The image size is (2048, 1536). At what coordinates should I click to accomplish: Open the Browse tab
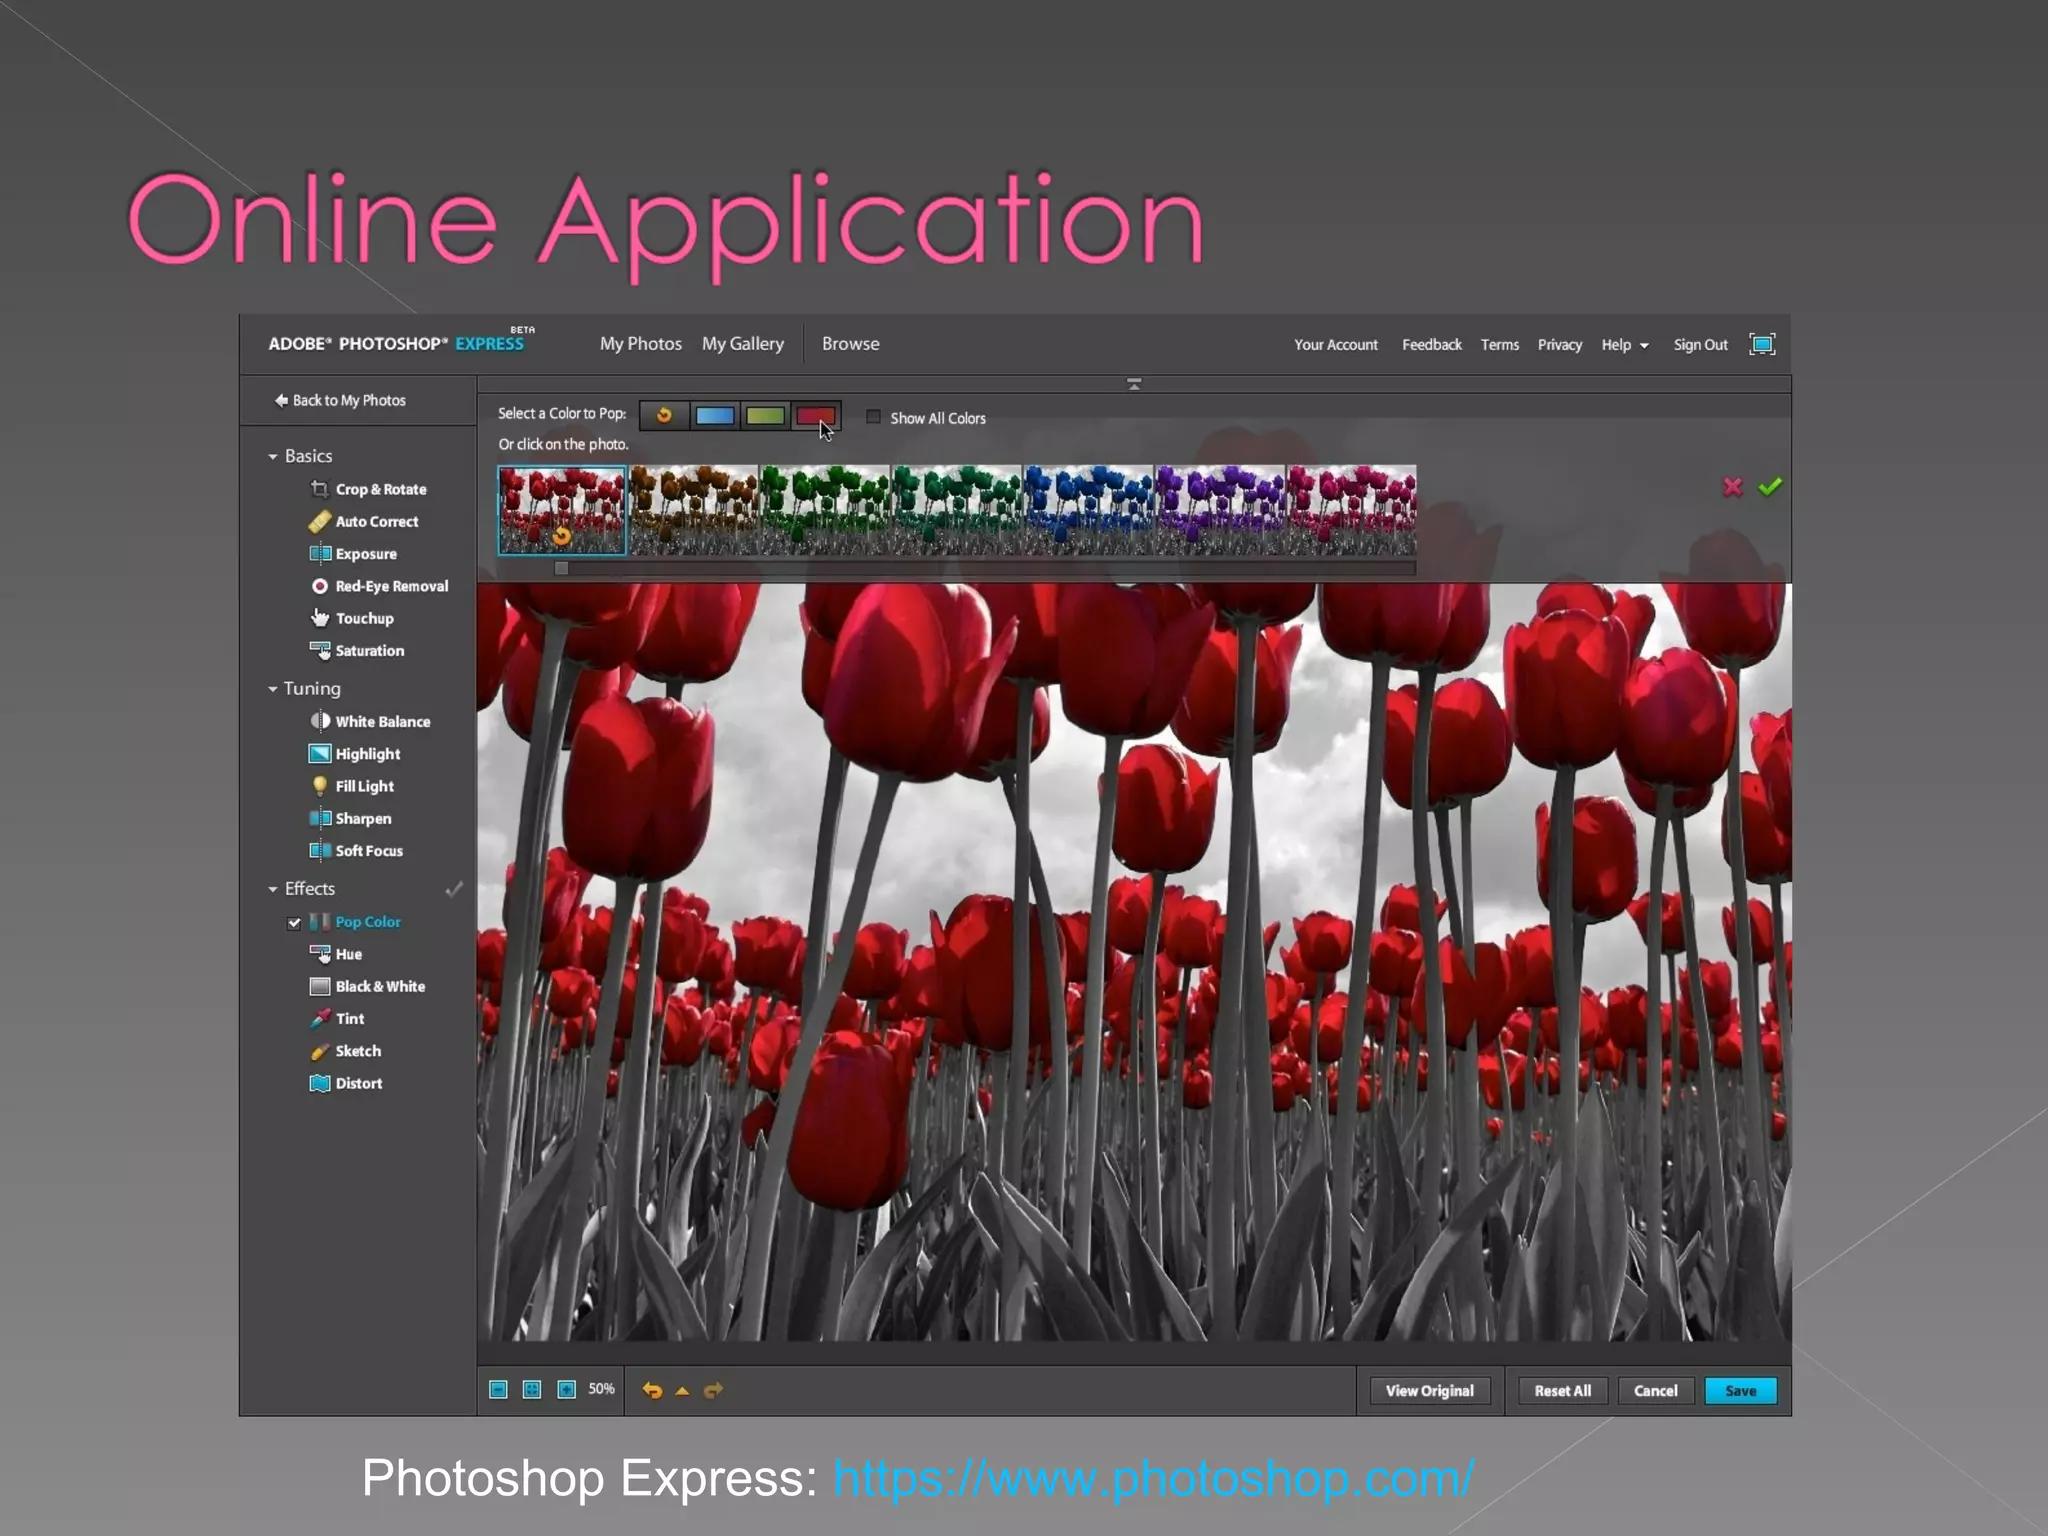850,344
